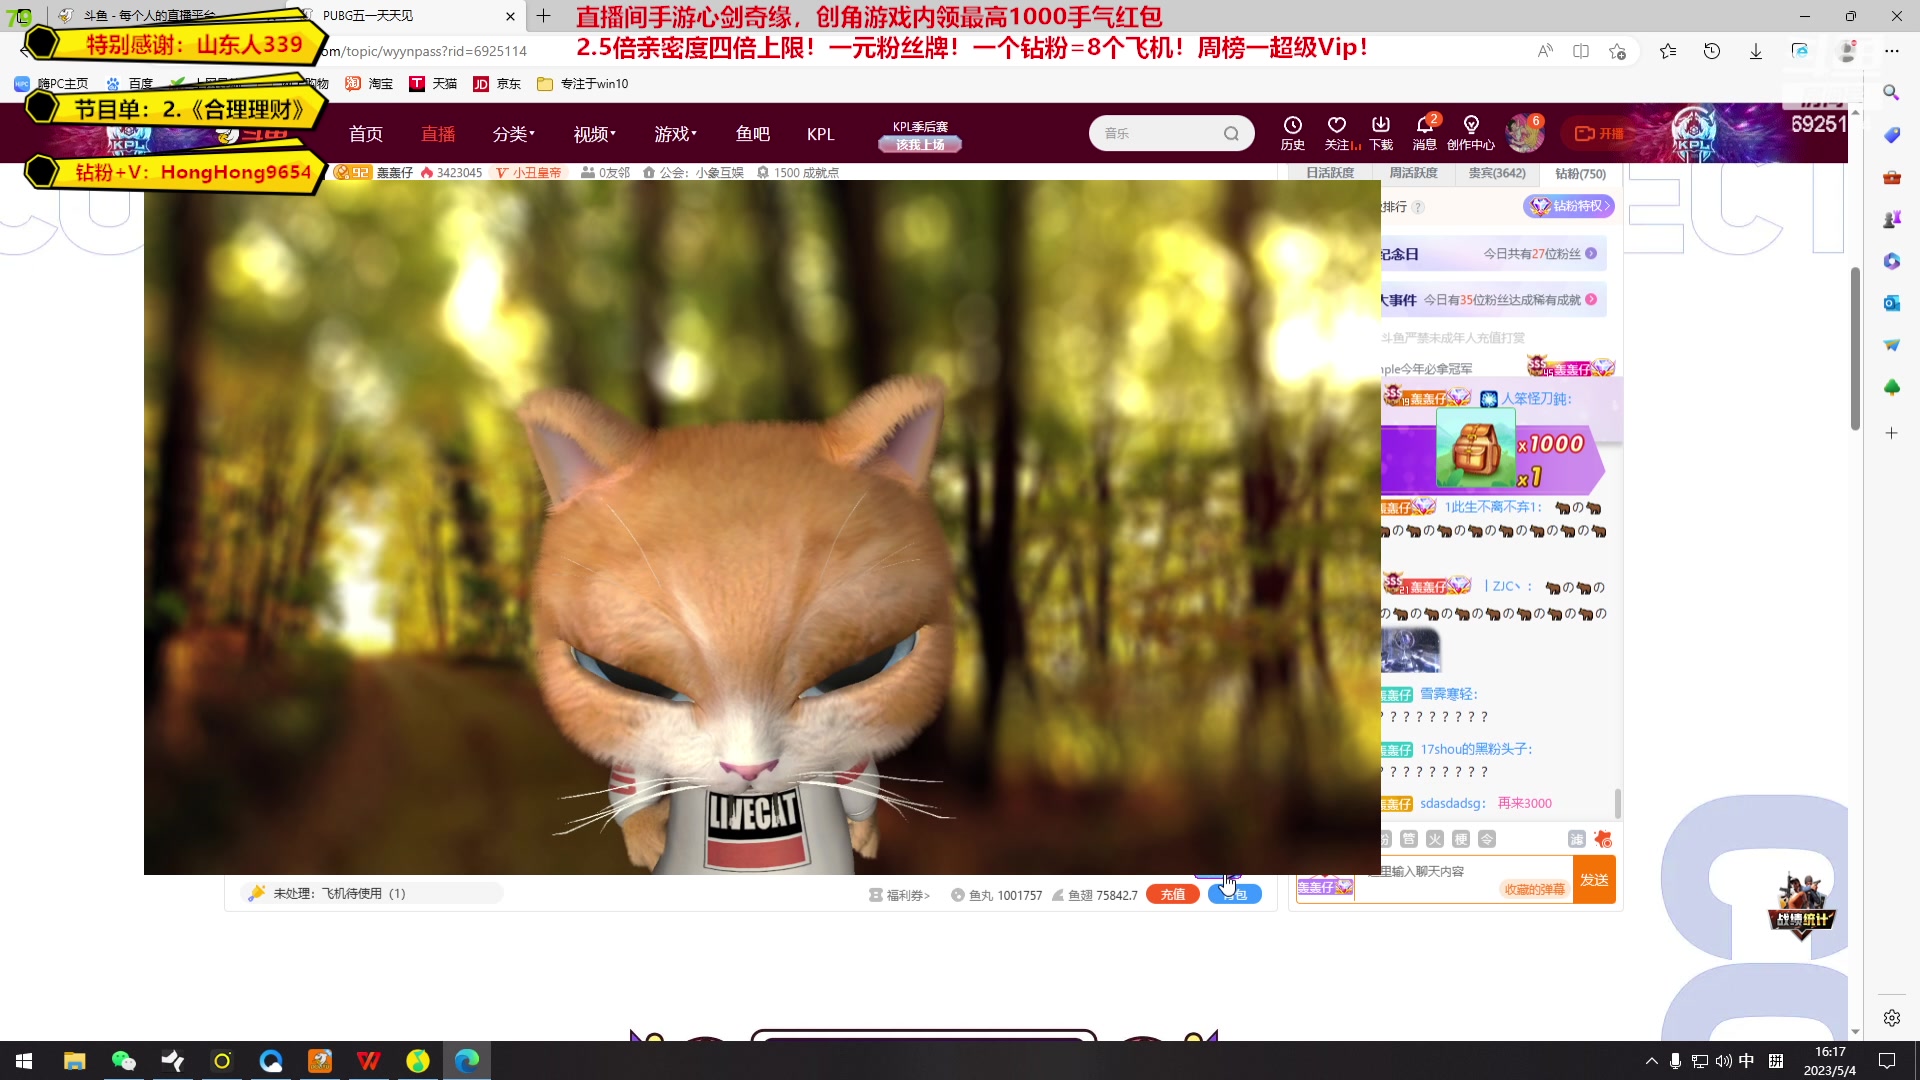1920x1080 pixels.
Task: Expand the 视频 videos dropdown
Action: pos(594,134)
